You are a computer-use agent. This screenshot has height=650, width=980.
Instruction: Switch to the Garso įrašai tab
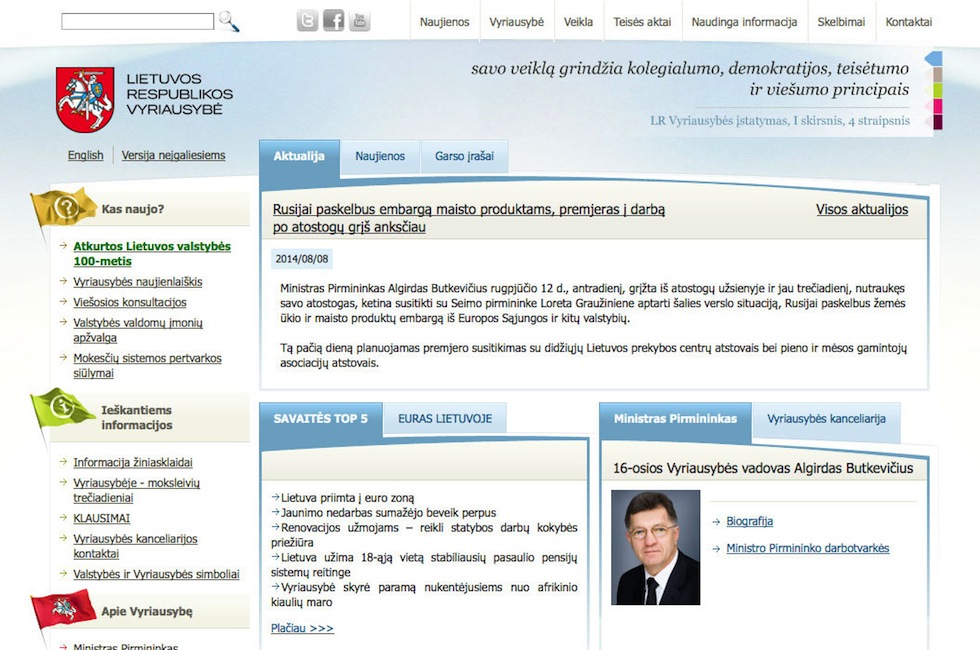[x=464, y=156]
